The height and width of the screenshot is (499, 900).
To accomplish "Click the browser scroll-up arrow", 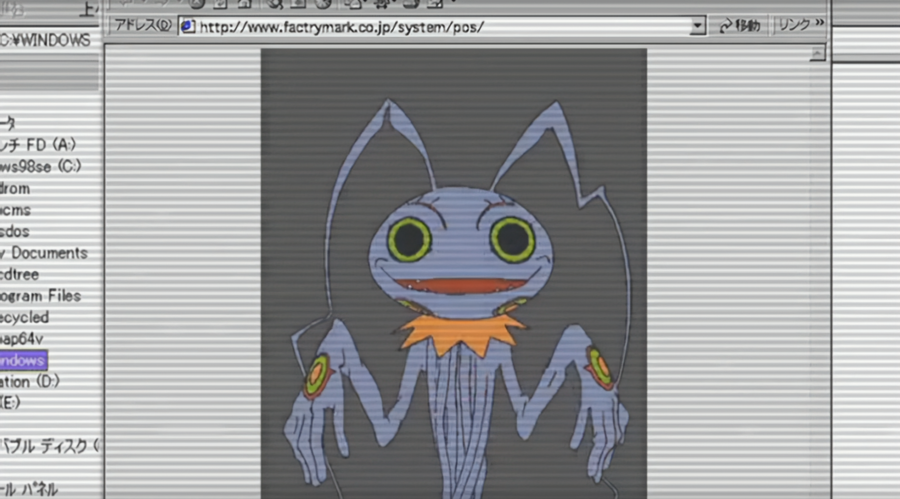I will (817, 53).
